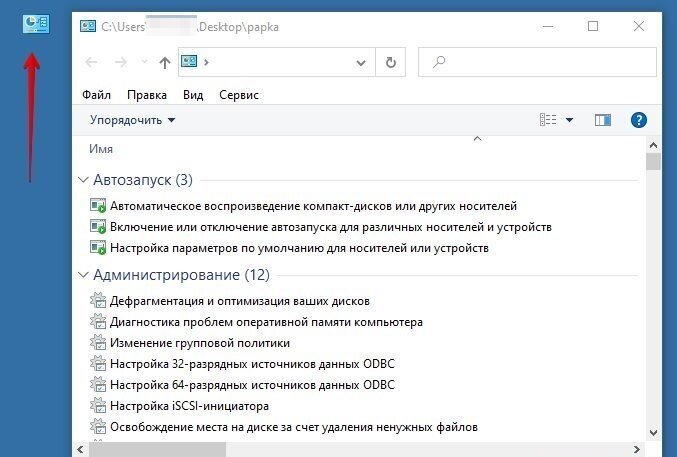Go forward with the Forward arrow
Viewport: 677px width, 457px height.
120,62
